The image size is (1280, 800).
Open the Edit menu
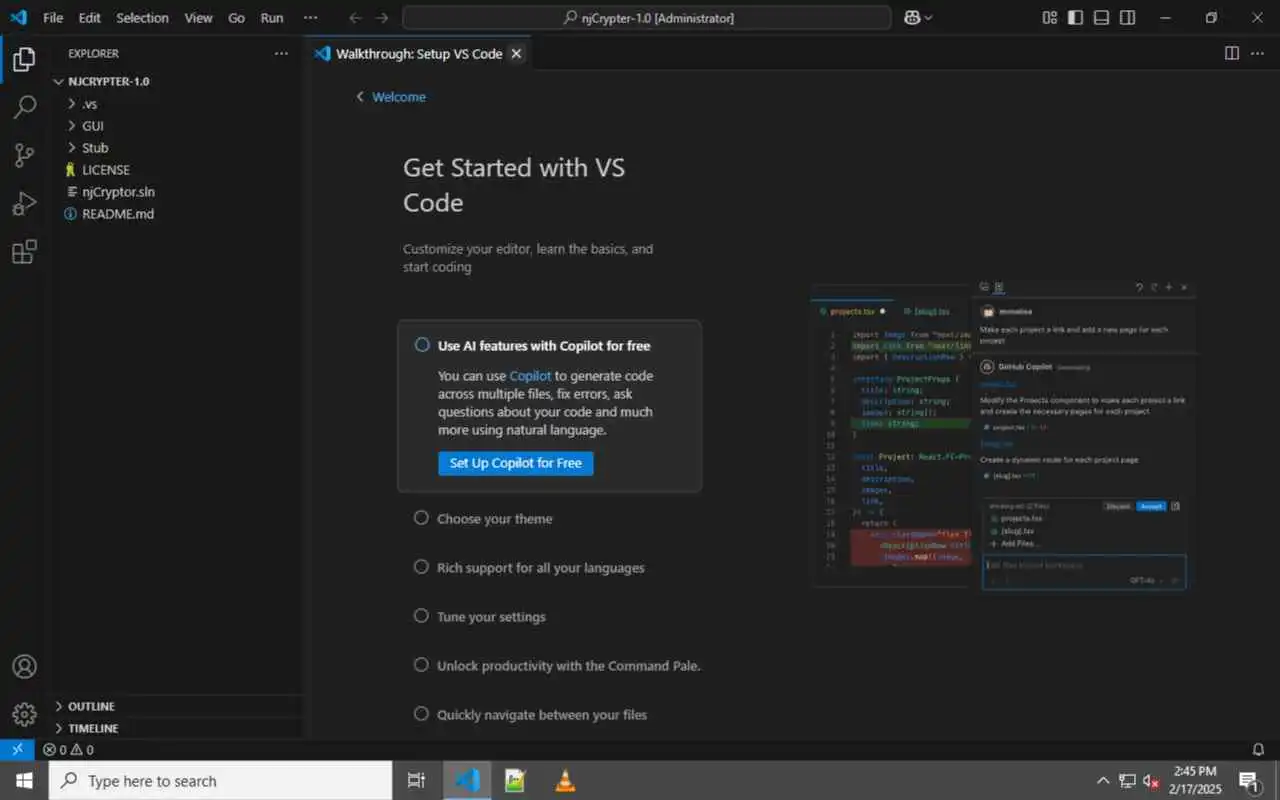click(x=89, y=18)
